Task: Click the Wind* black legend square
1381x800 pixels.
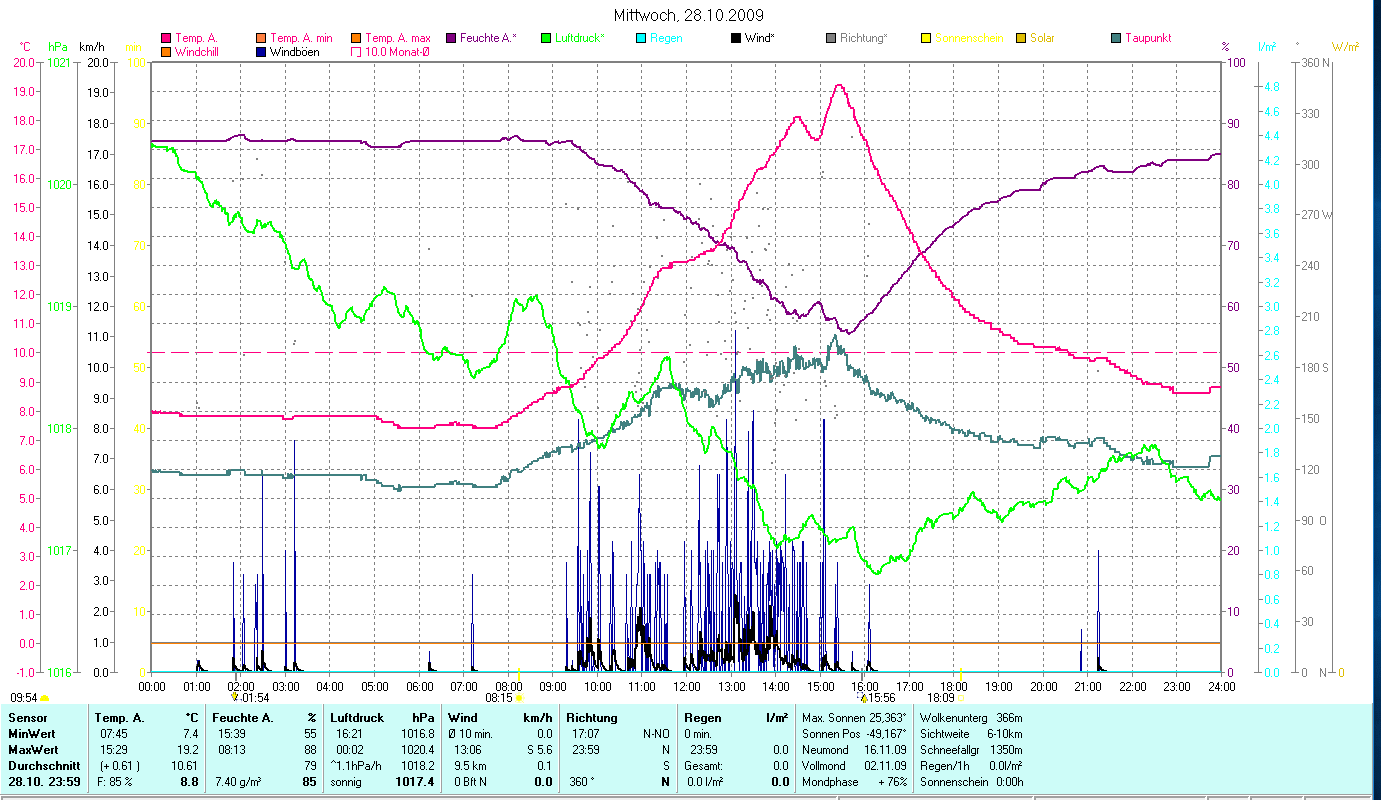Action: click(736, 38)
